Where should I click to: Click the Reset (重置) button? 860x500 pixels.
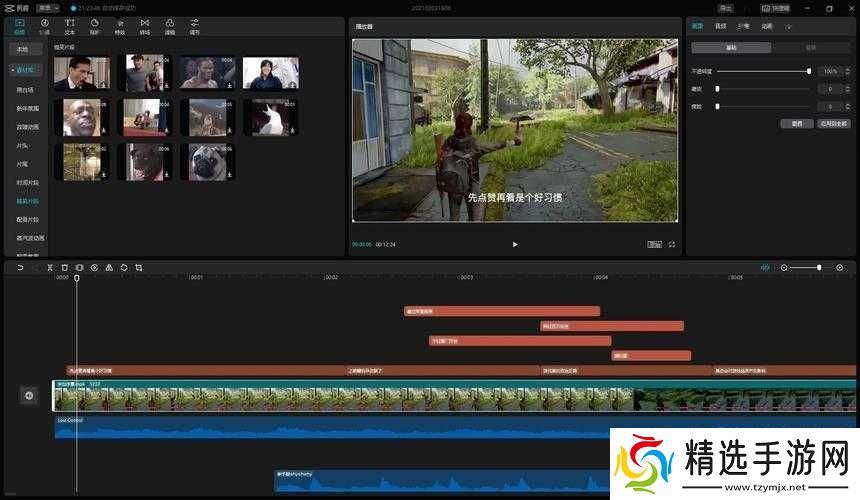(796, 123)
